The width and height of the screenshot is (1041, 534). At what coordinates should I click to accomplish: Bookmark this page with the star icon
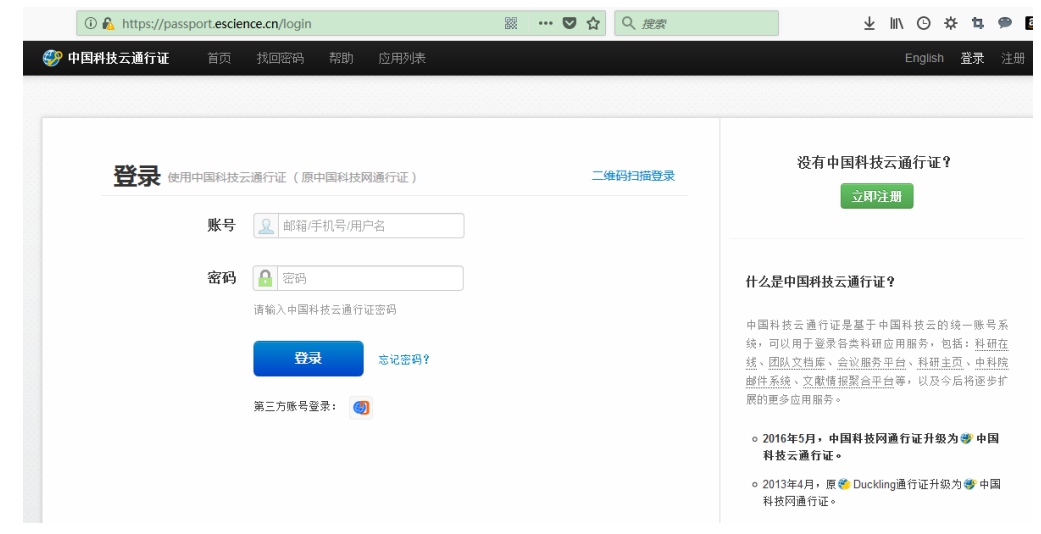[594, 23]
